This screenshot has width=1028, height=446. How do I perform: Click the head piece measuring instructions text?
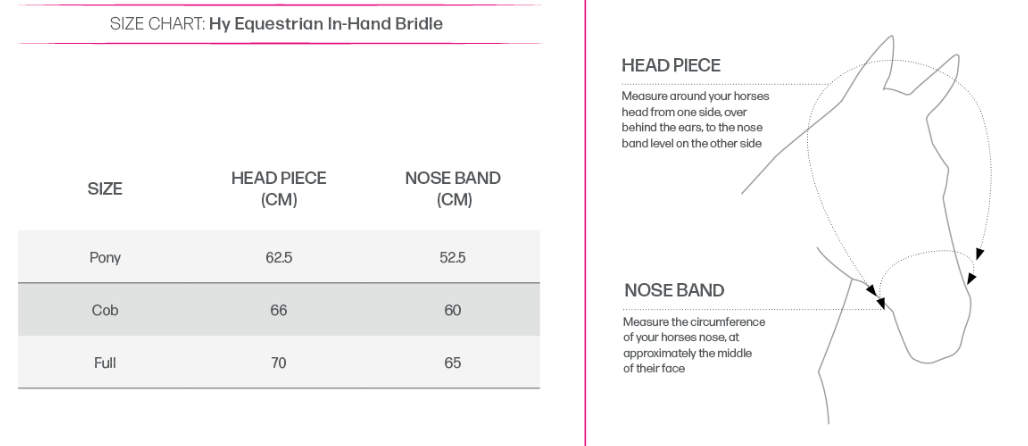695,120
